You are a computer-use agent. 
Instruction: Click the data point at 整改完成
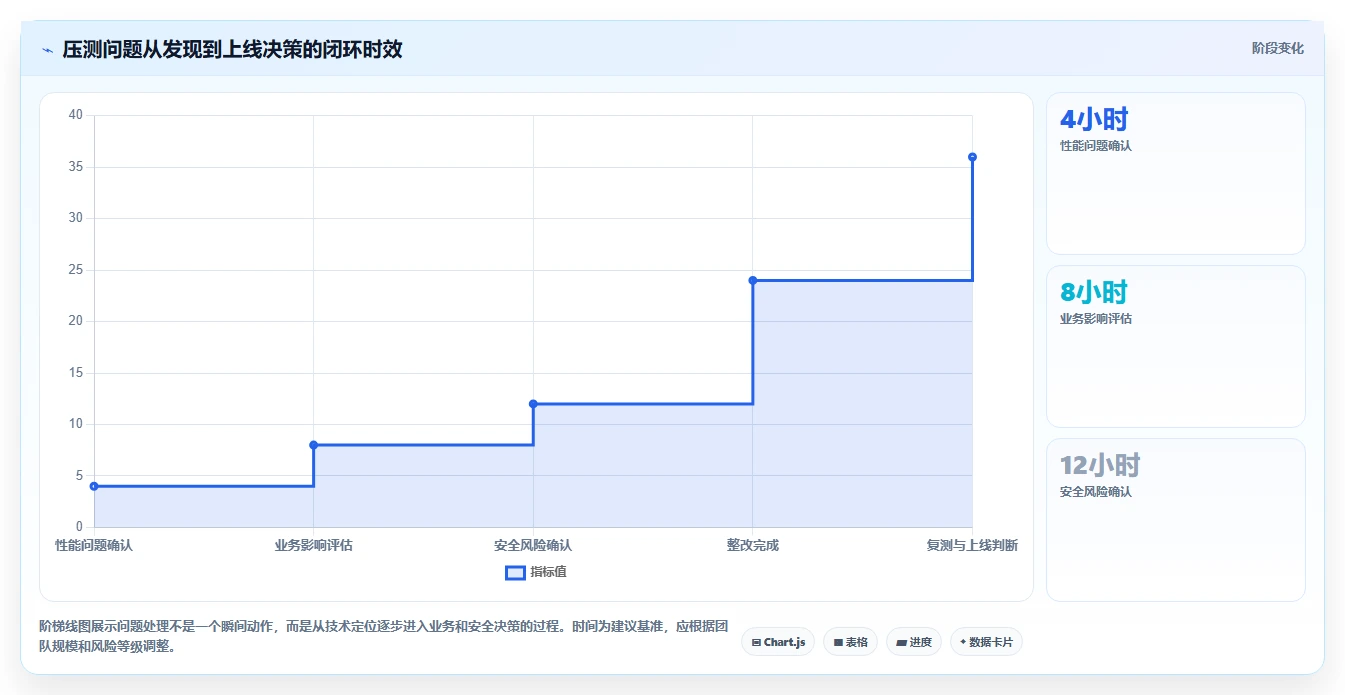pos(752,280)
